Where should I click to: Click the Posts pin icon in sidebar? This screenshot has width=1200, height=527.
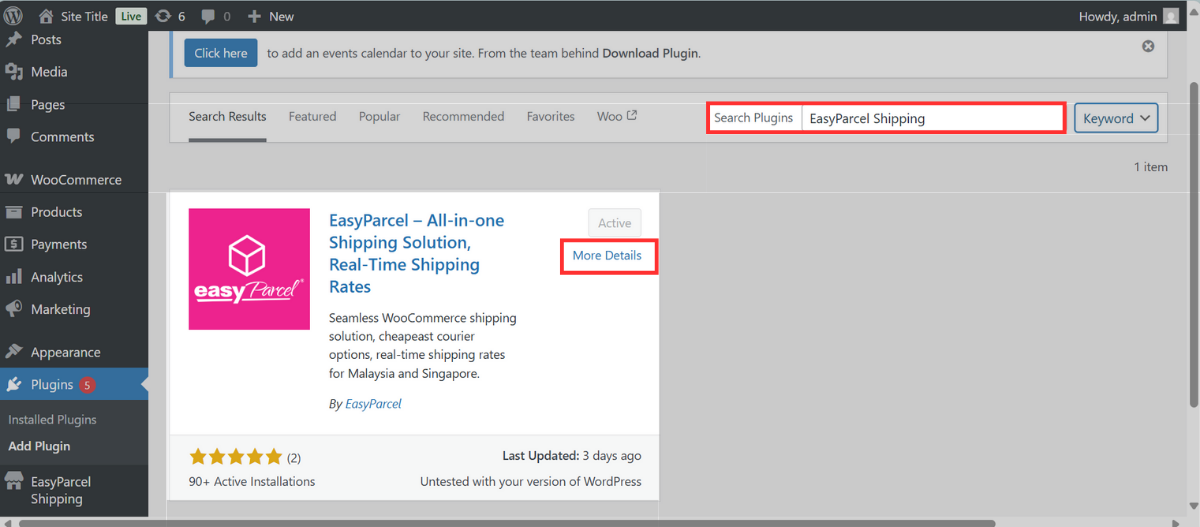(x=14, y=40)
